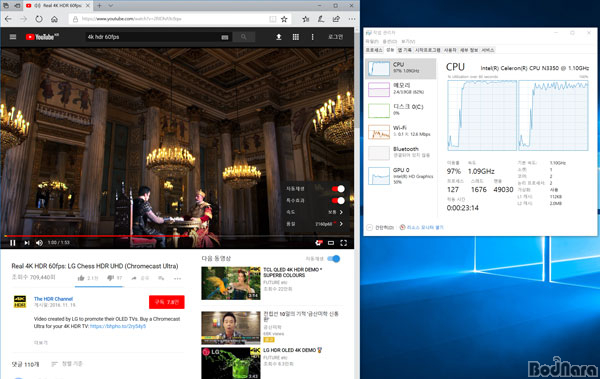Screen dimensions: 600x379
Task: Select GPU 0 in the performance list
Action: point(401,176)
